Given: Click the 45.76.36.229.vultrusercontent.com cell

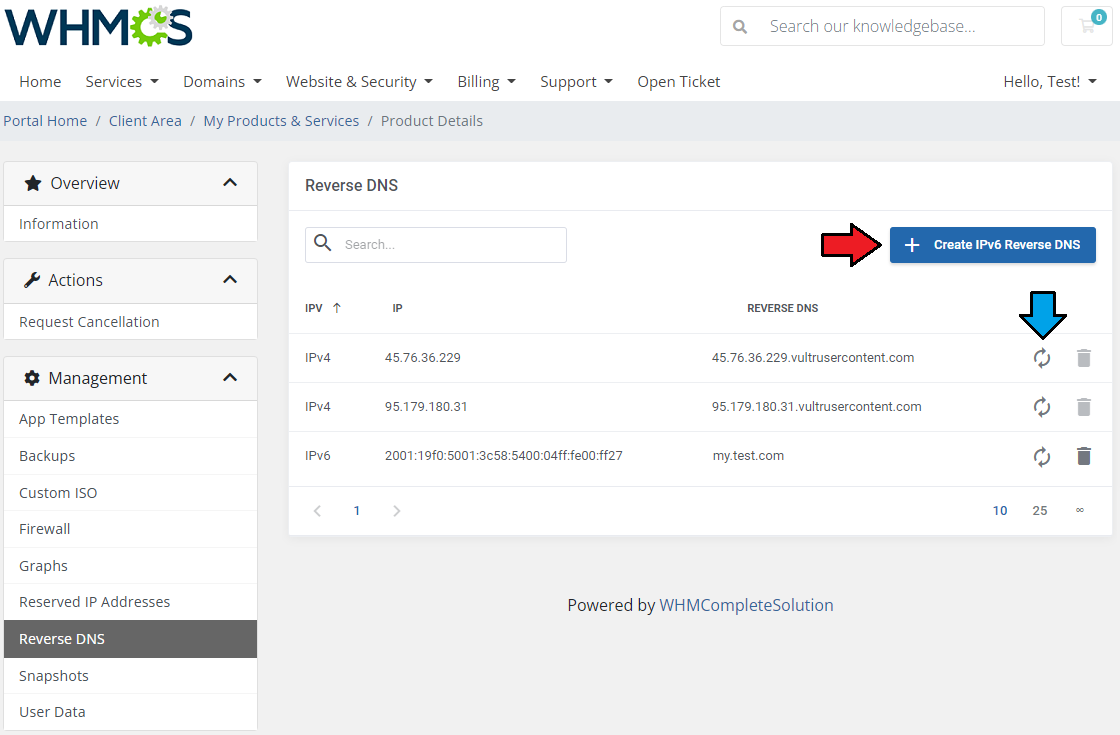Looking at the screenshot, I should (x=813, y=358).
